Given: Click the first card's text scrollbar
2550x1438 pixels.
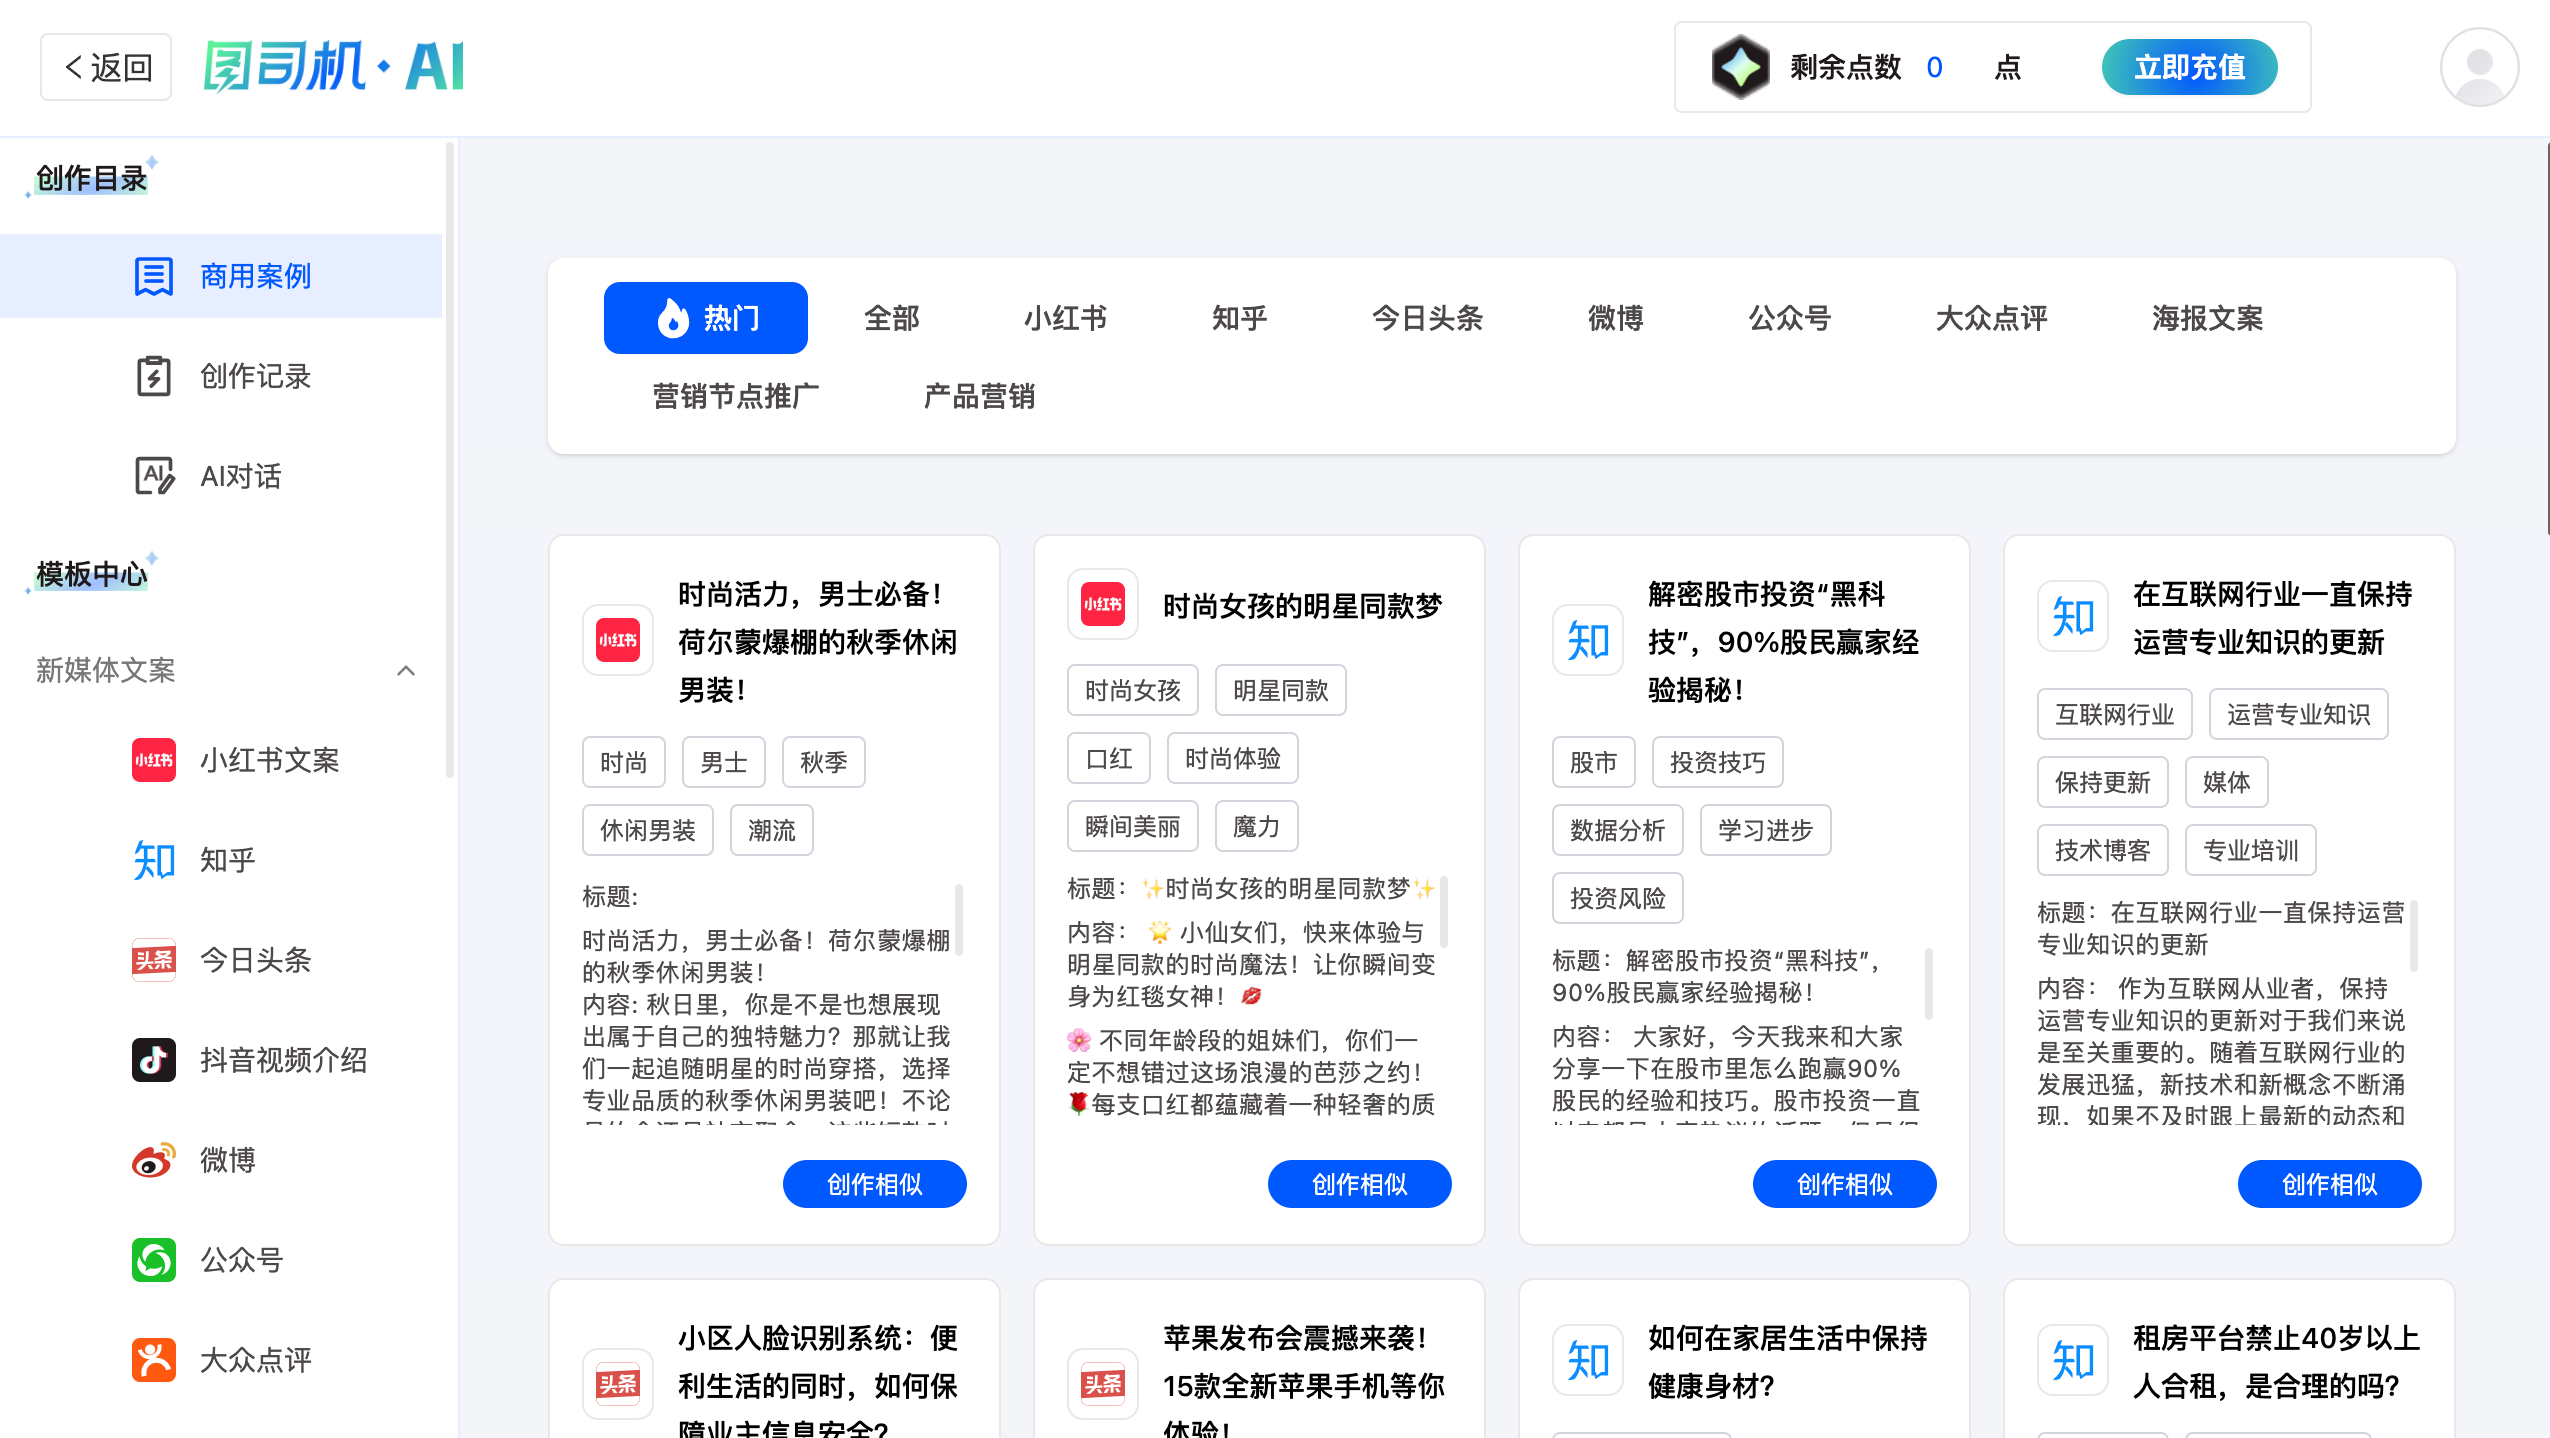Looking at the screenshot, I should pyautogui.click(x=958, y=920).
